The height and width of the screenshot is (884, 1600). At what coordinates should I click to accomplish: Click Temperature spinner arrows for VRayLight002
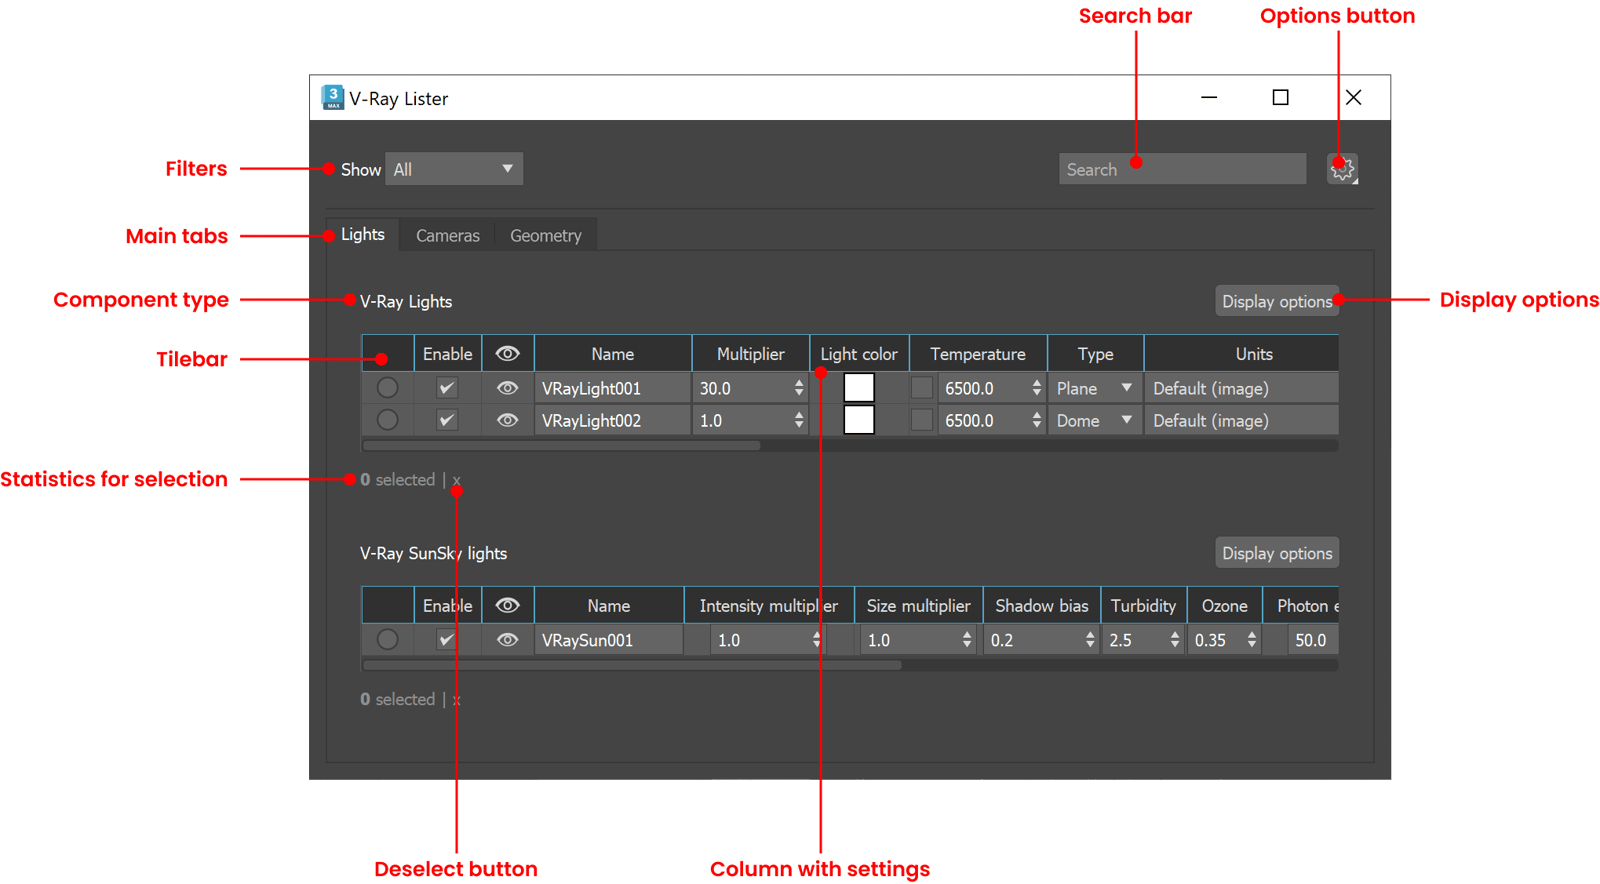coord(1037,421)
